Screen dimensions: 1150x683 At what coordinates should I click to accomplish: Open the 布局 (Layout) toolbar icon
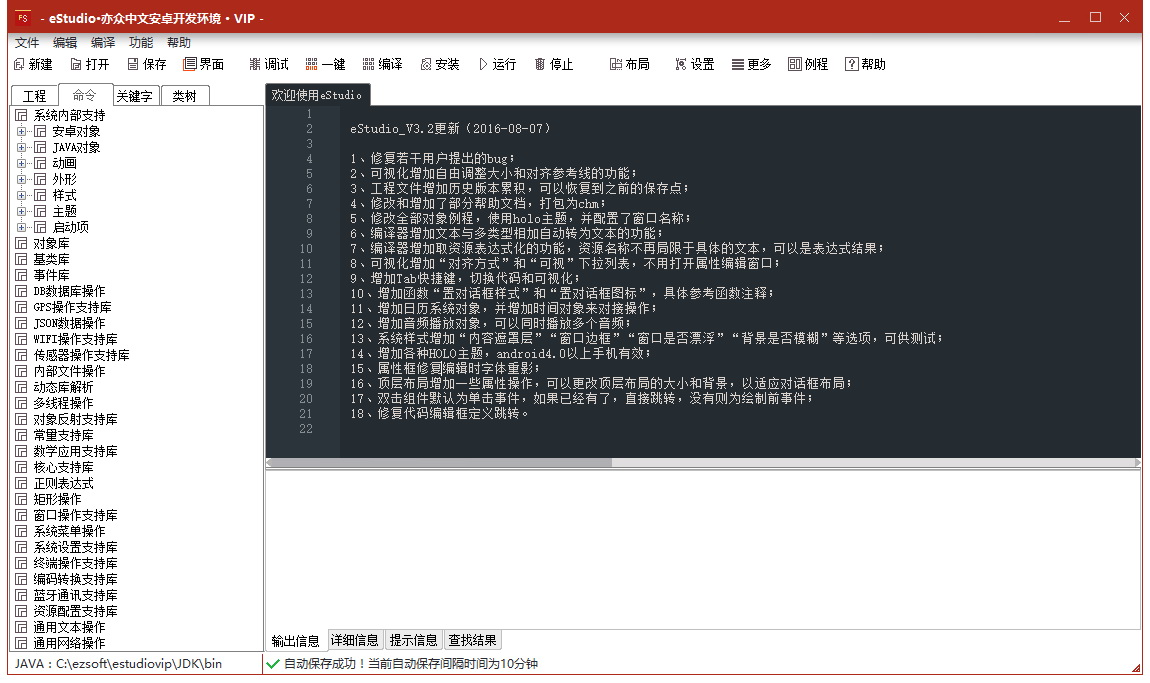click(616, 65)
